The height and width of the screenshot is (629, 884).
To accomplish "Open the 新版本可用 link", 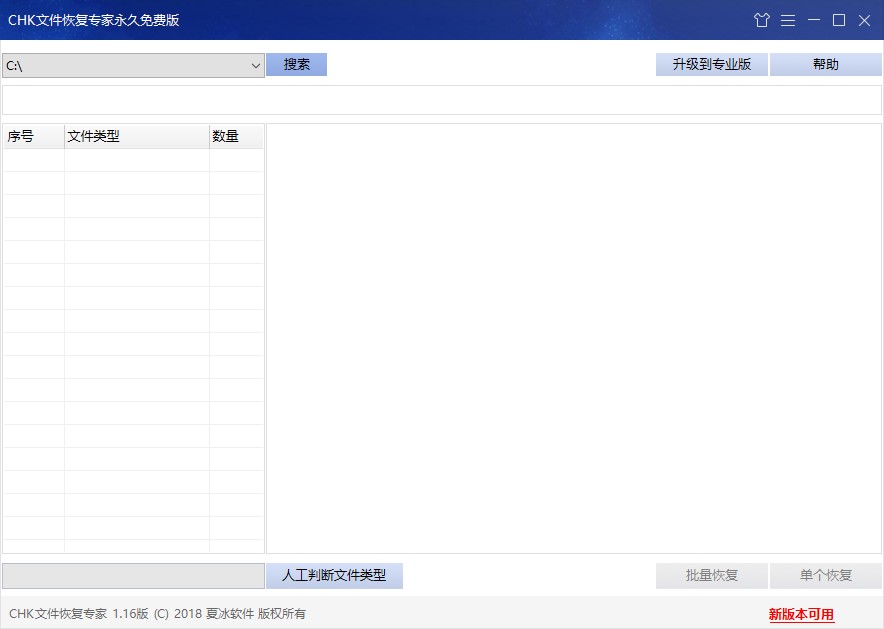I will point(801,614).
